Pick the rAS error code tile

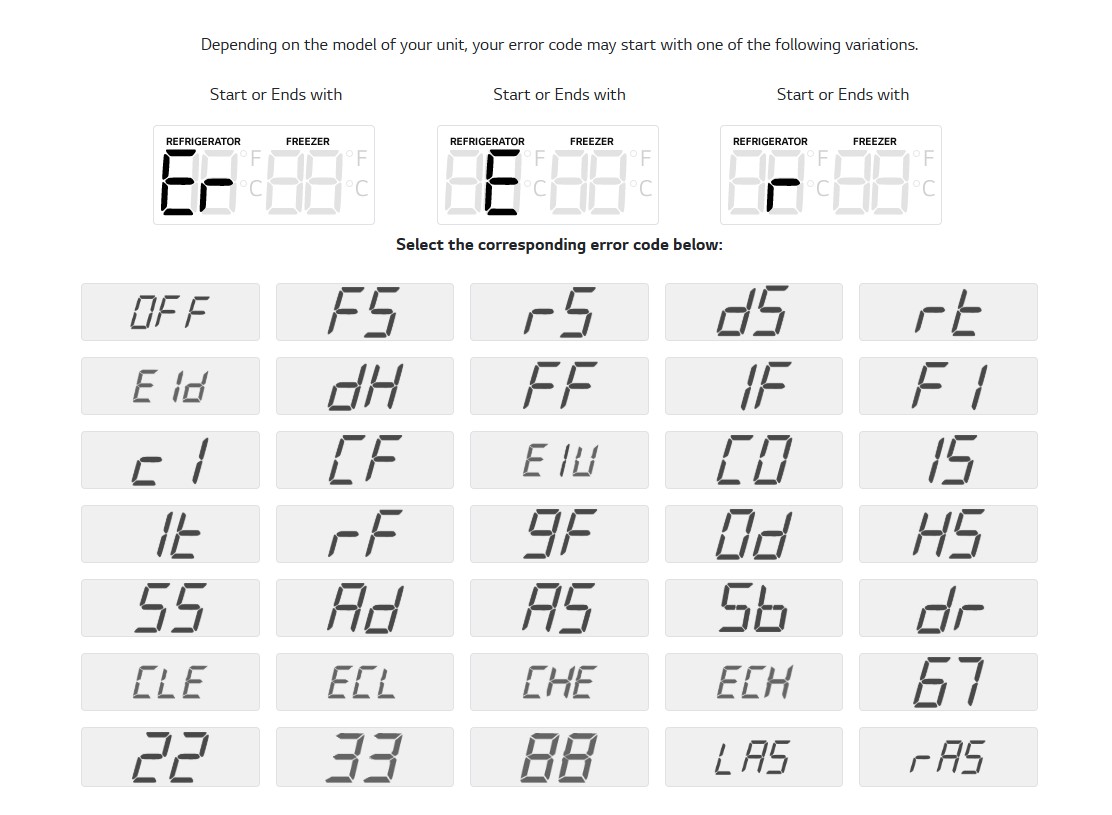[x=947, y=757]
